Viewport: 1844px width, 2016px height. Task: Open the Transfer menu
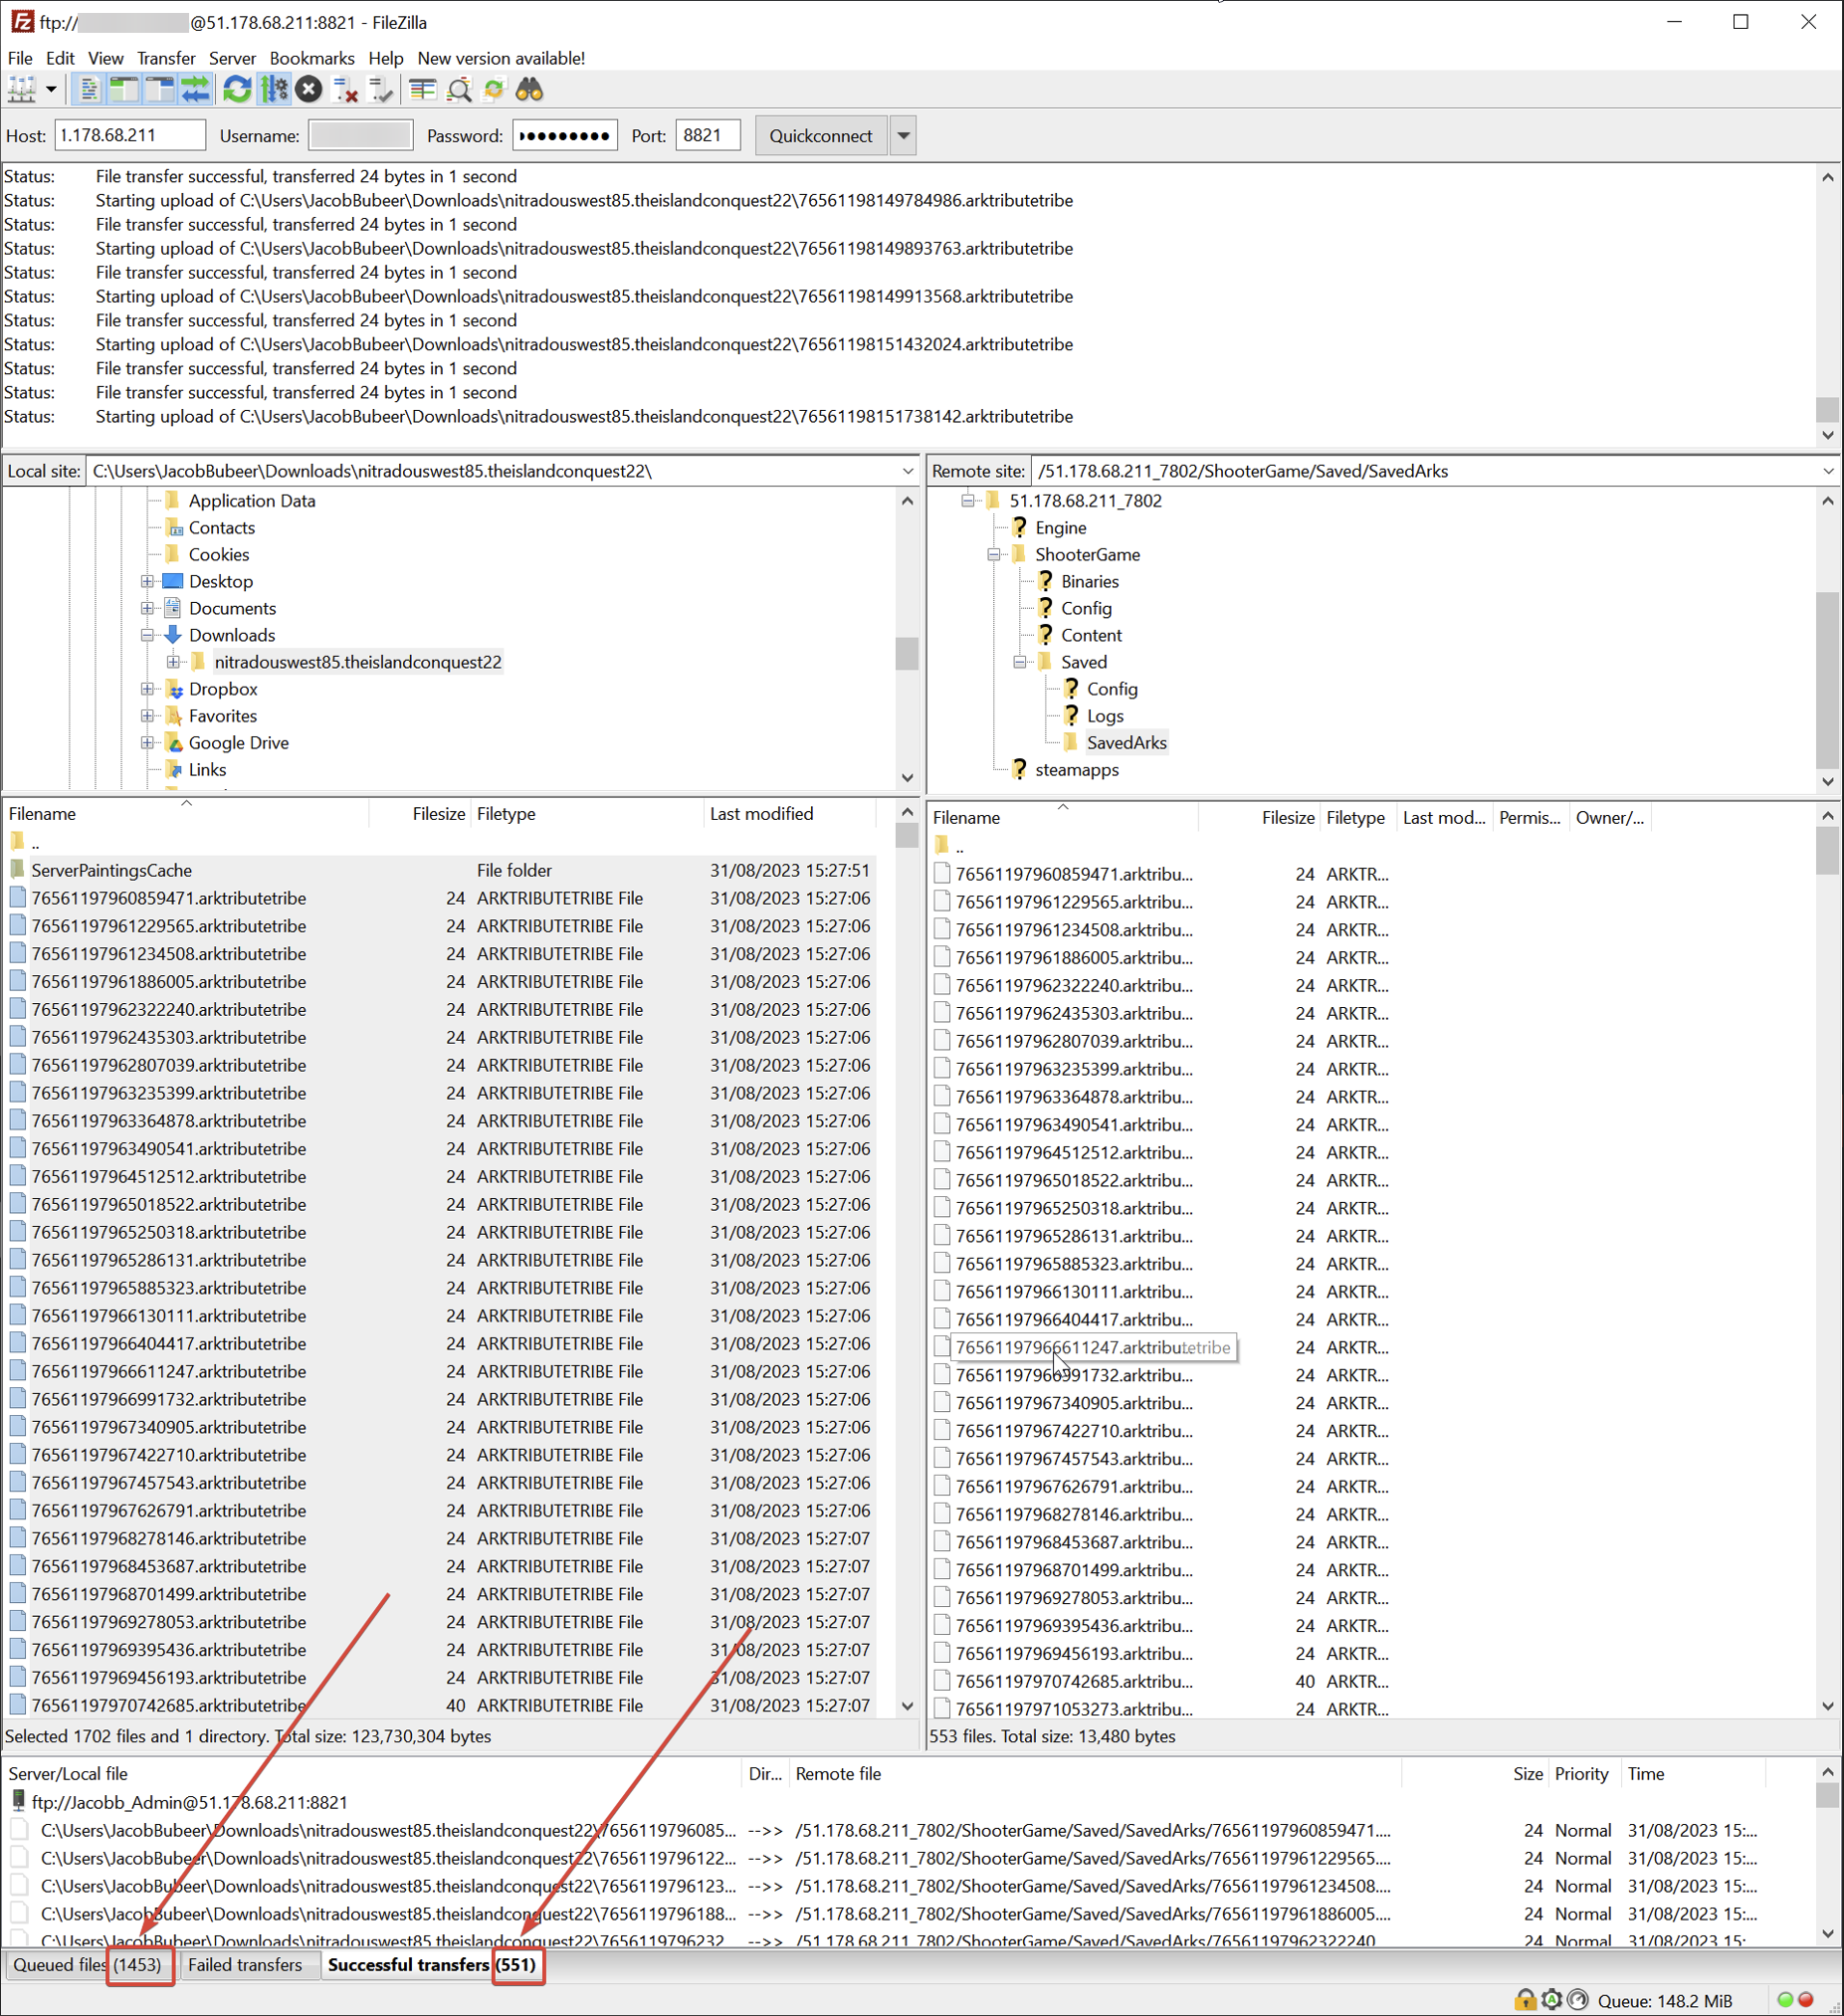(166, 58)
